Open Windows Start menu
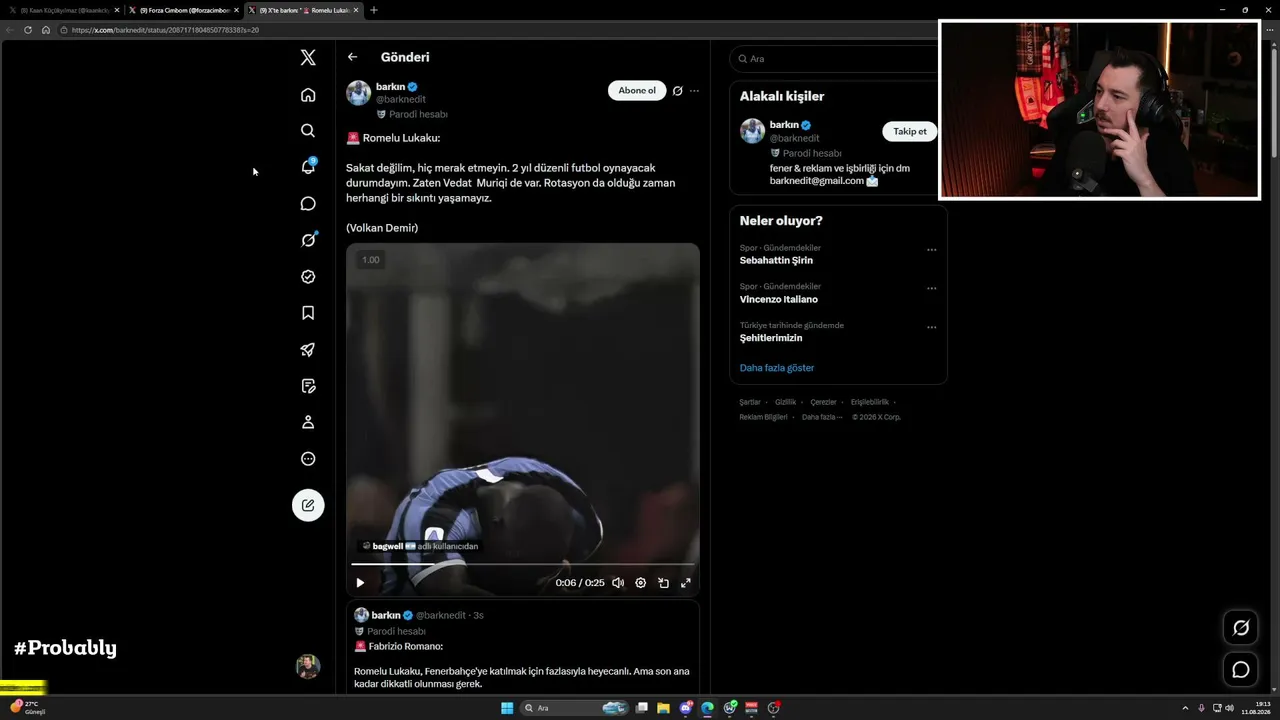The height and width of the screenshot is (720, 1280). (x=507, y=708)
